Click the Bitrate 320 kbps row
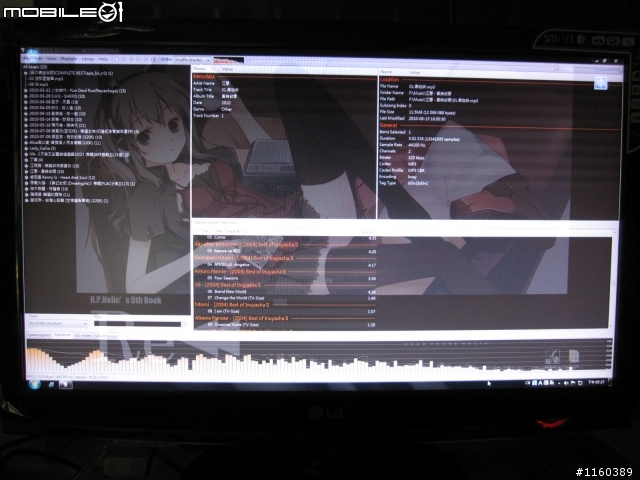This screenshot has width=640, height=480. pyautogui.click(x=499, y=158)
